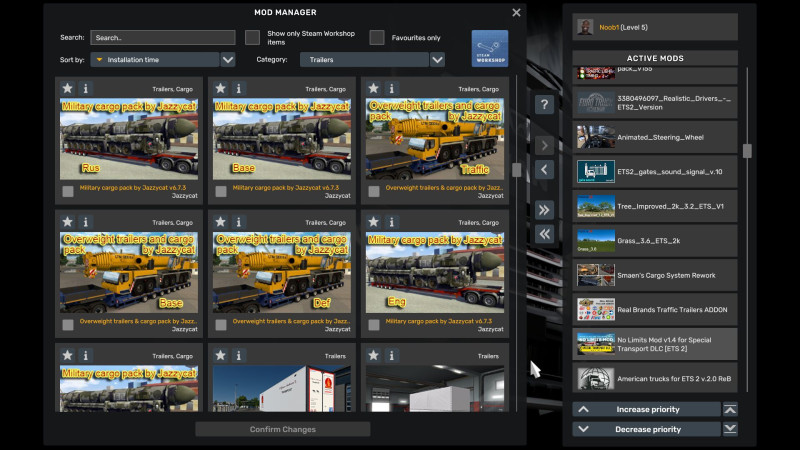The width and height of the screenshot is (800, 450).
Task: Open the Category Trailers dropdown
Action: click(364, 60)
